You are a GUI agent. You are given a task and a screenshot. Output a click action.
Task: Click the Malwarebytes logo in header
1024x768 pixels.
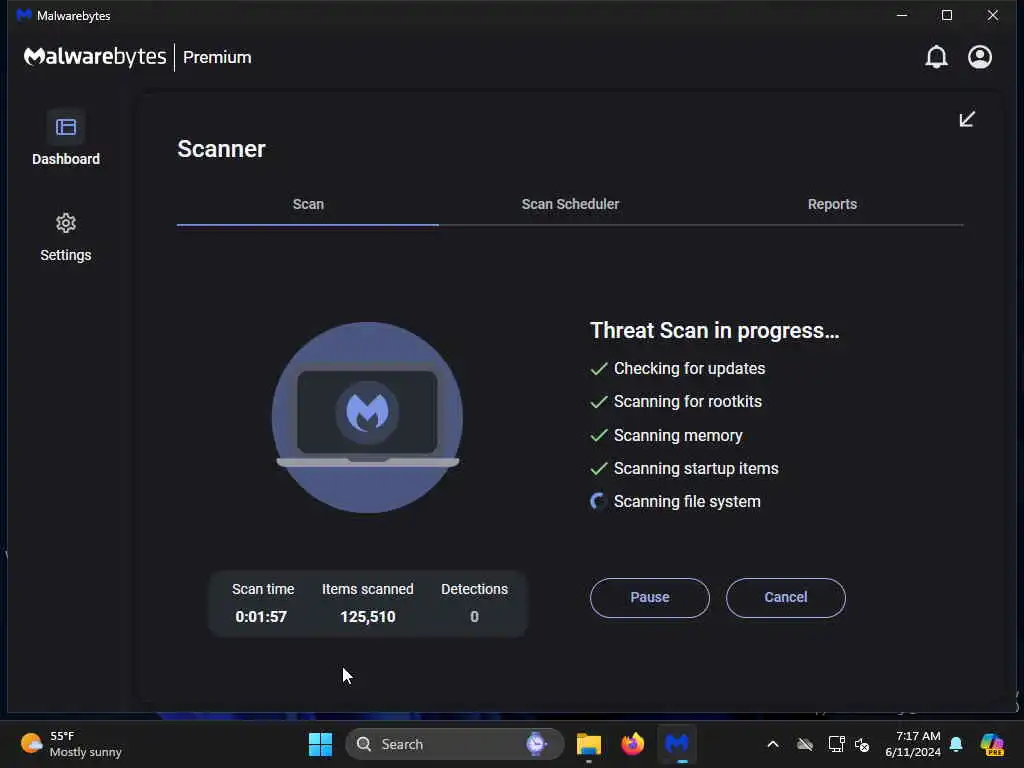pyautogui.click(x=95, y=57)
